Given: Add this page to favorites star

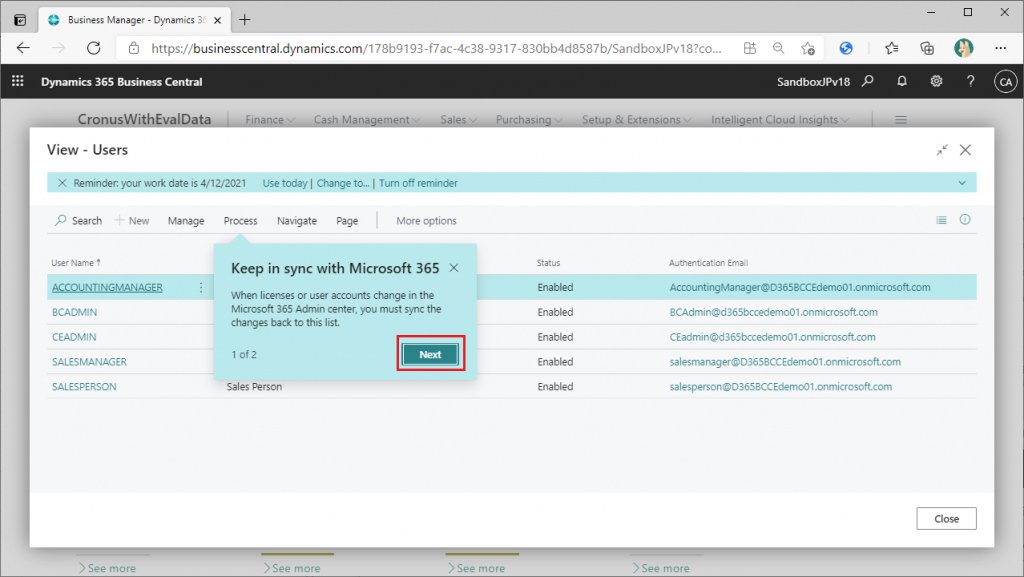Looking at the screenshot, I should pyautogui.click(x=808, y=48).
